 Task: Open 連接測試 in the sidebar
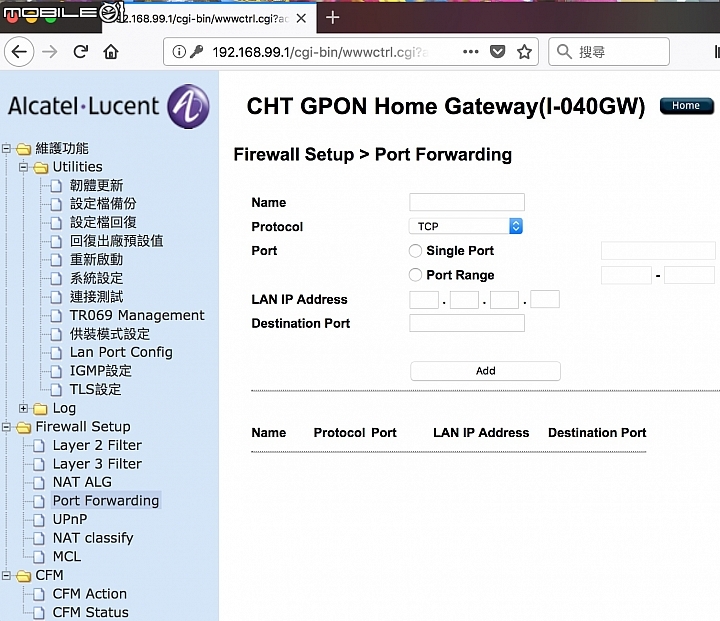click(96, 297)
